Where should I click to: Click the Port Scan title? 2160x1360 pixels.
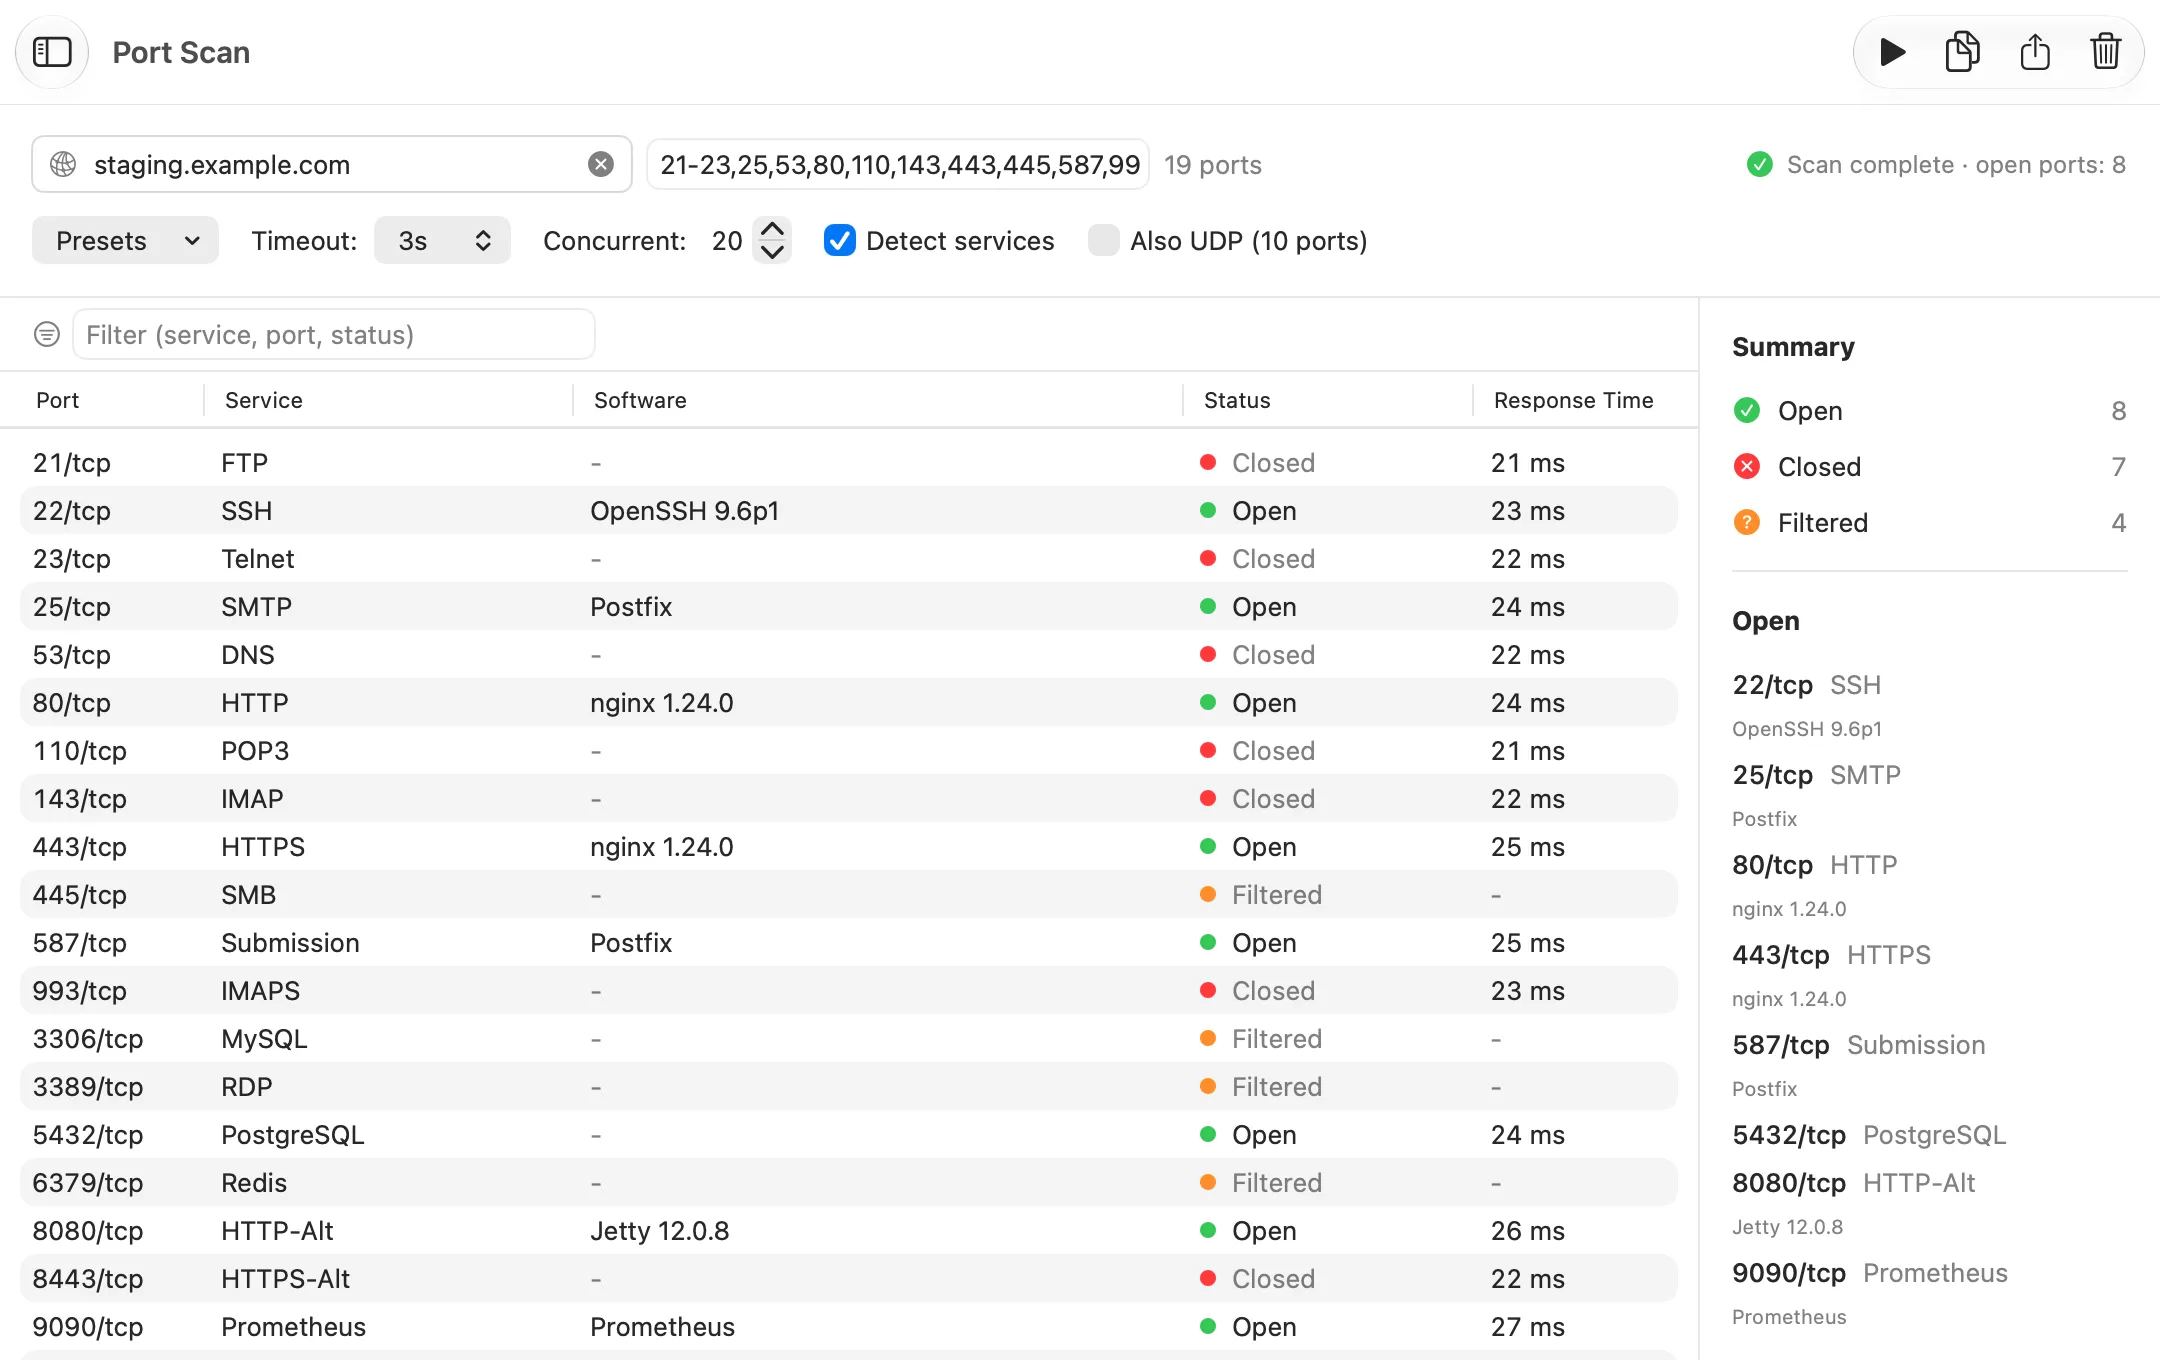pos(181,52)
